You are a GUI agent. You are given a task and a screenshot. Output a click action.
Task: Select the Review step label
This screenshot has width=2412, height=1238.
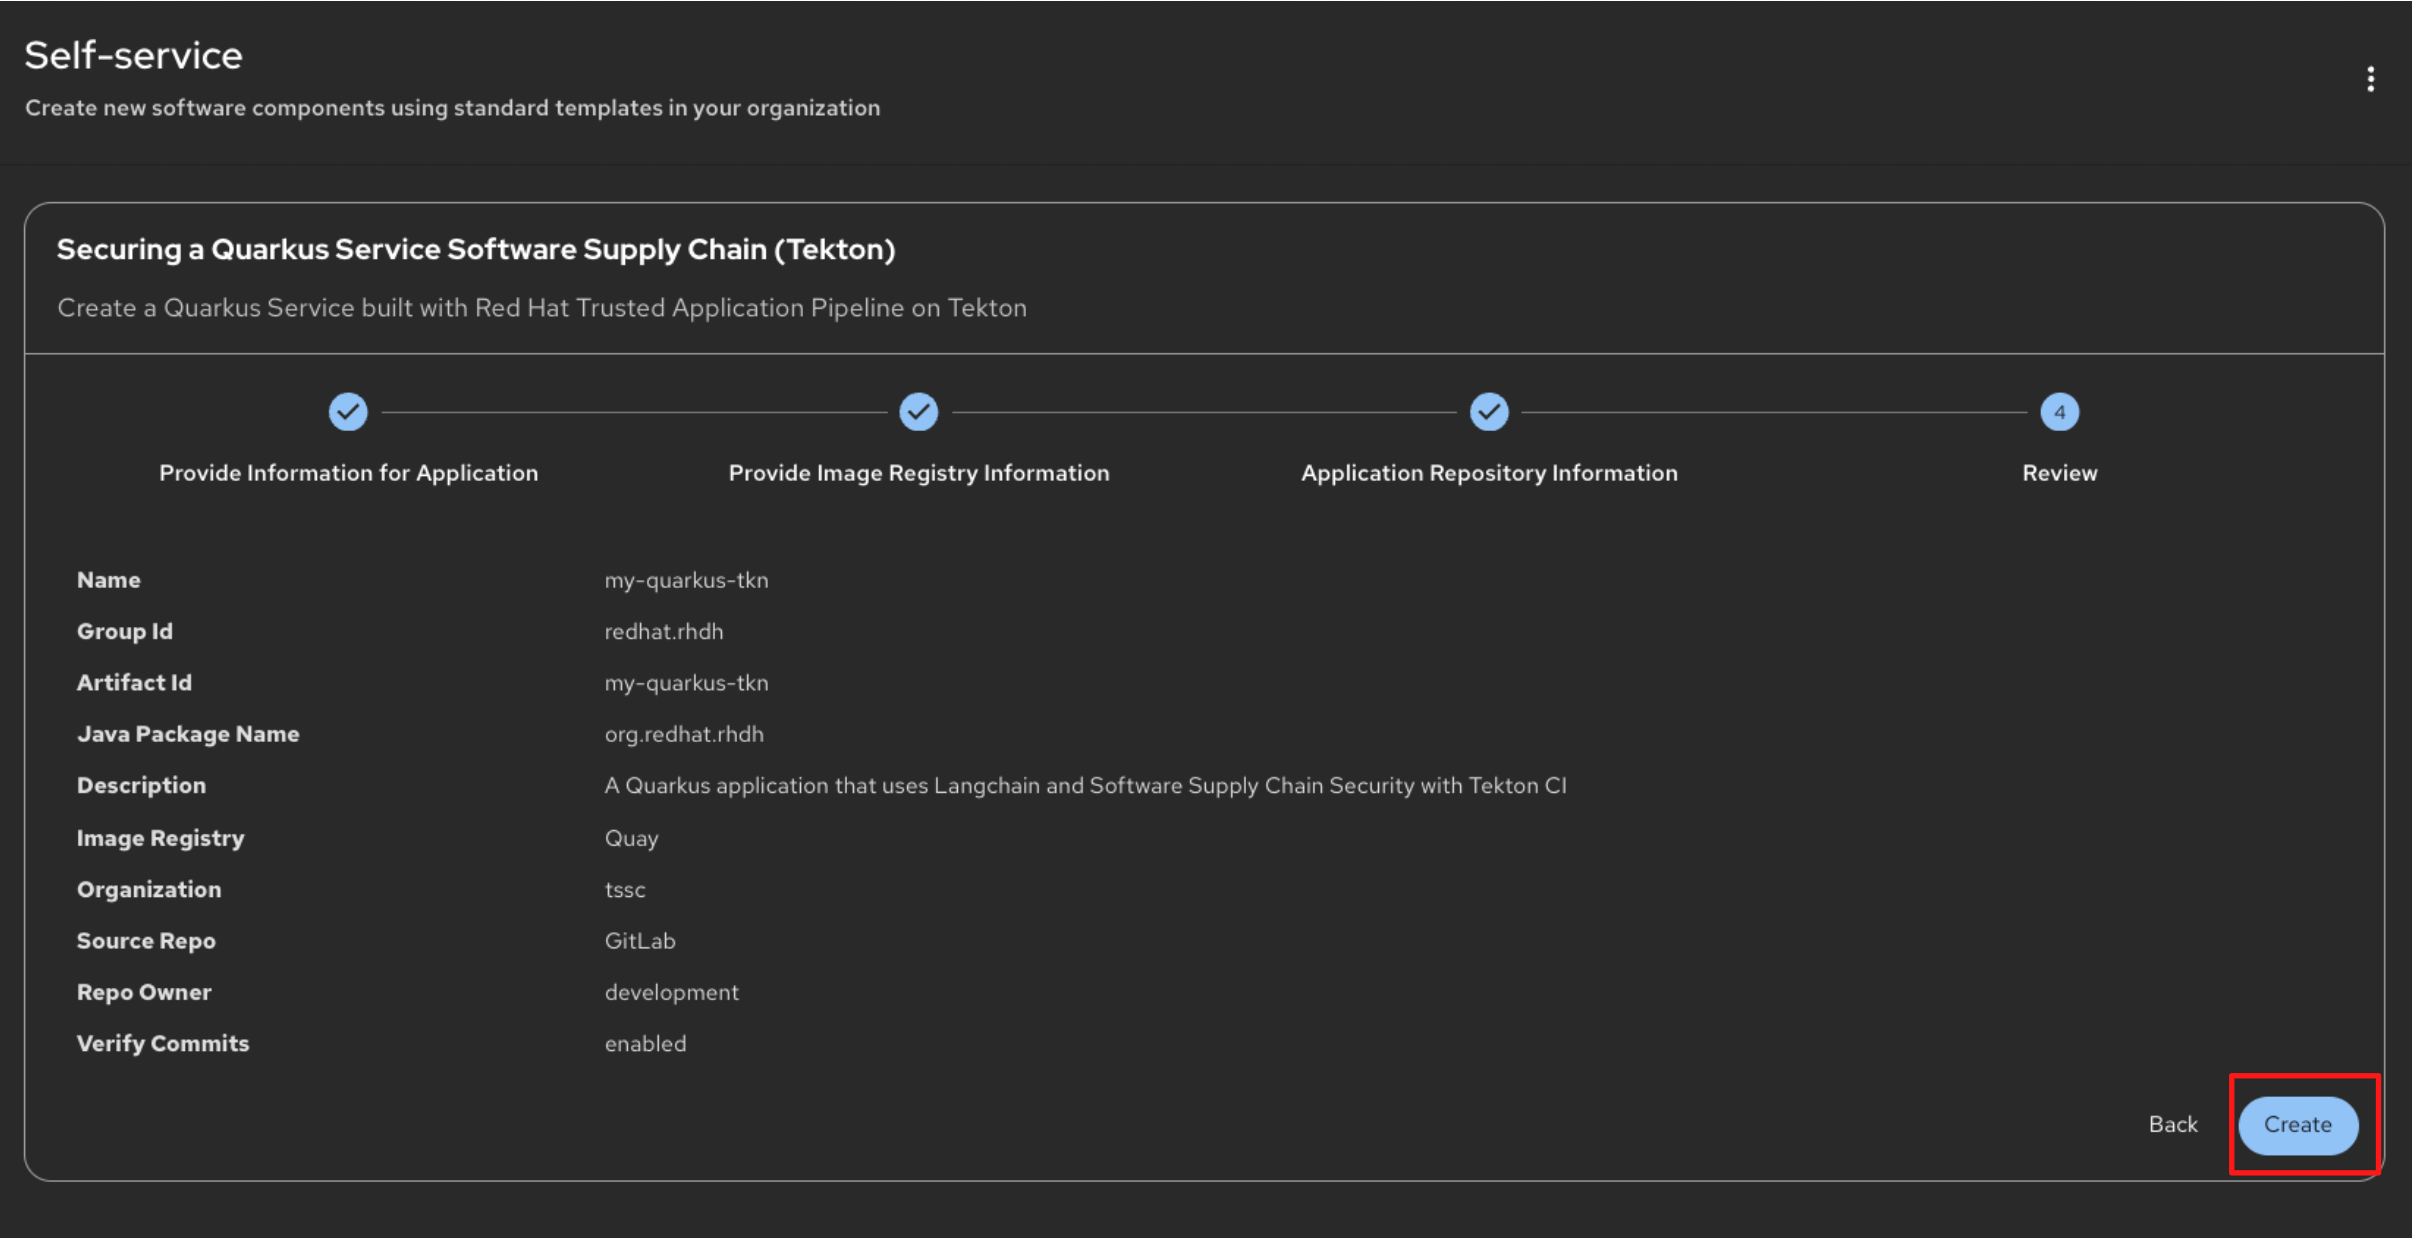tap(2059, 473)
